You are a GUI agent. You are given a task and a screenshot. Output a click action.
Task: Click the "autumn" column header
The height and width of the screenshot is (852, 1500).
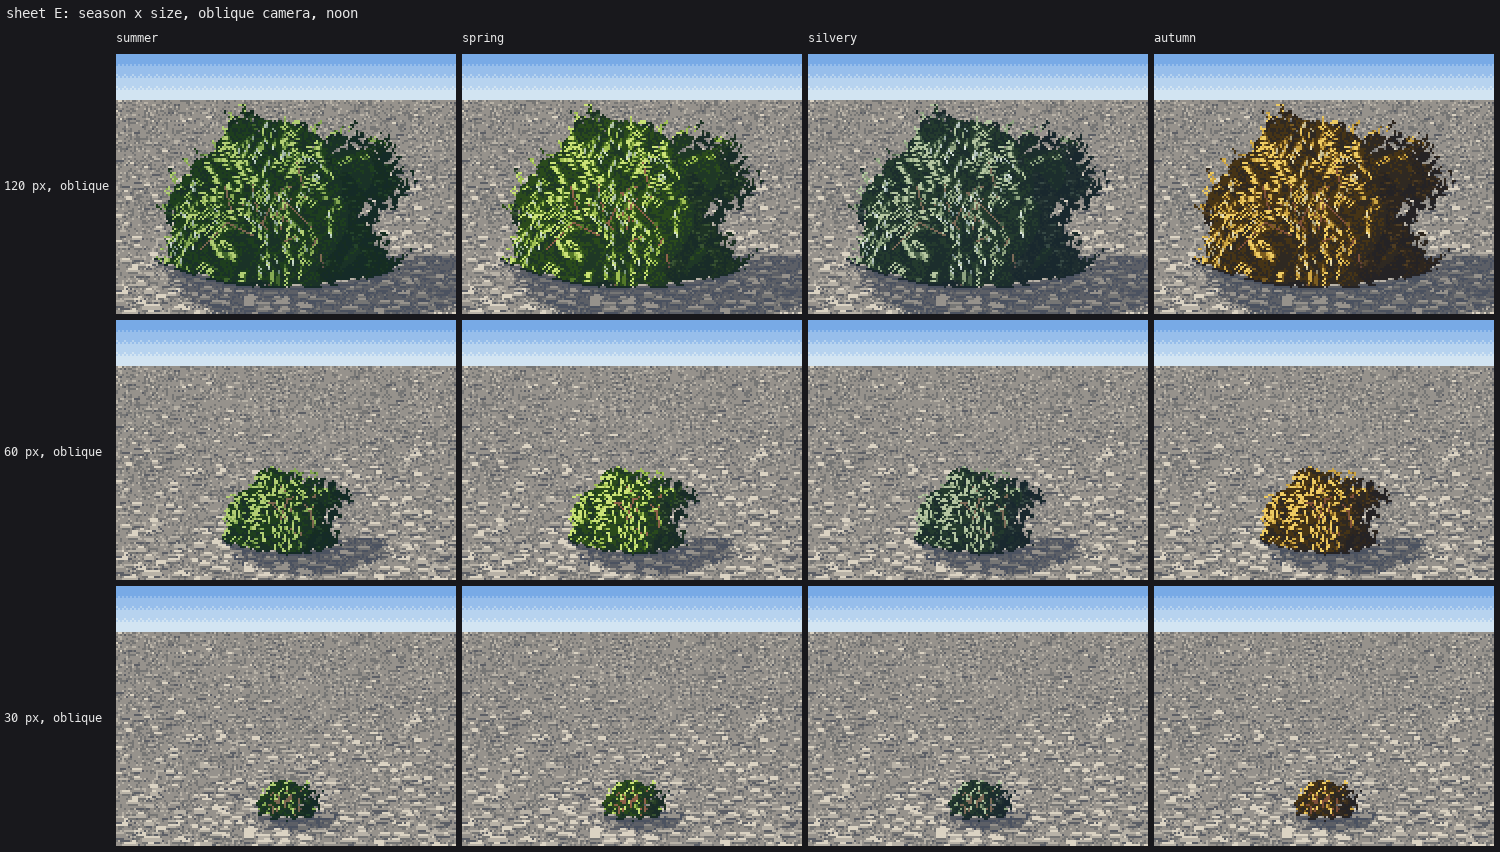(x=1175, y=38)
